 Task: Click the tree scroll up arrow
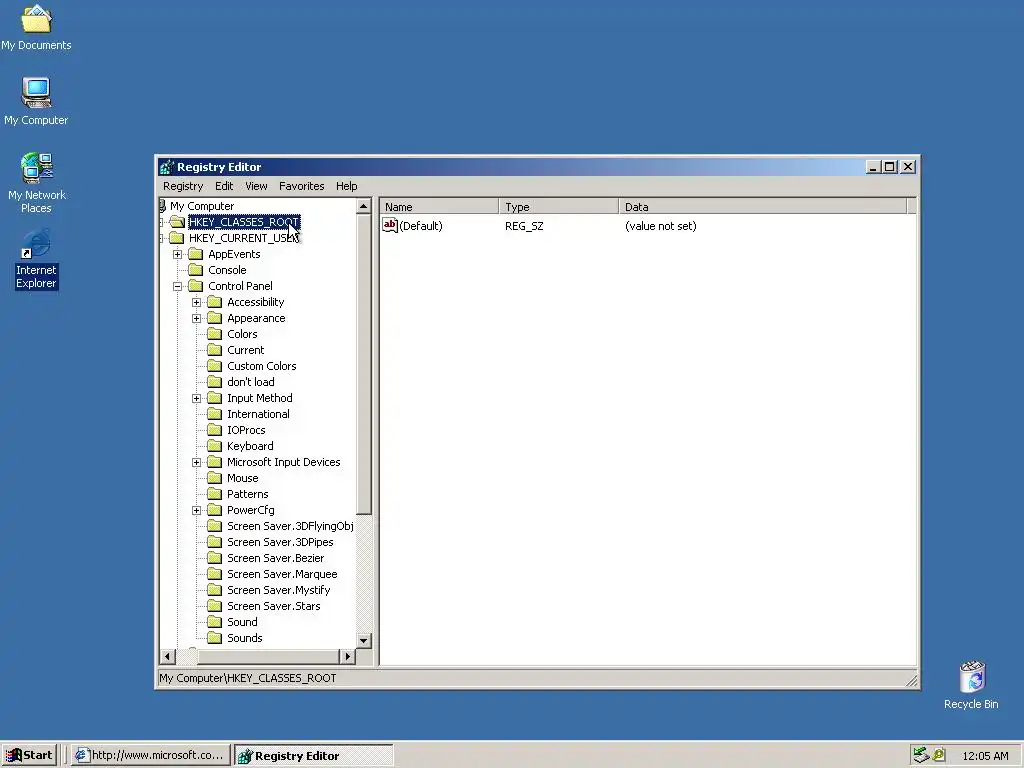(x=364, y=206)
